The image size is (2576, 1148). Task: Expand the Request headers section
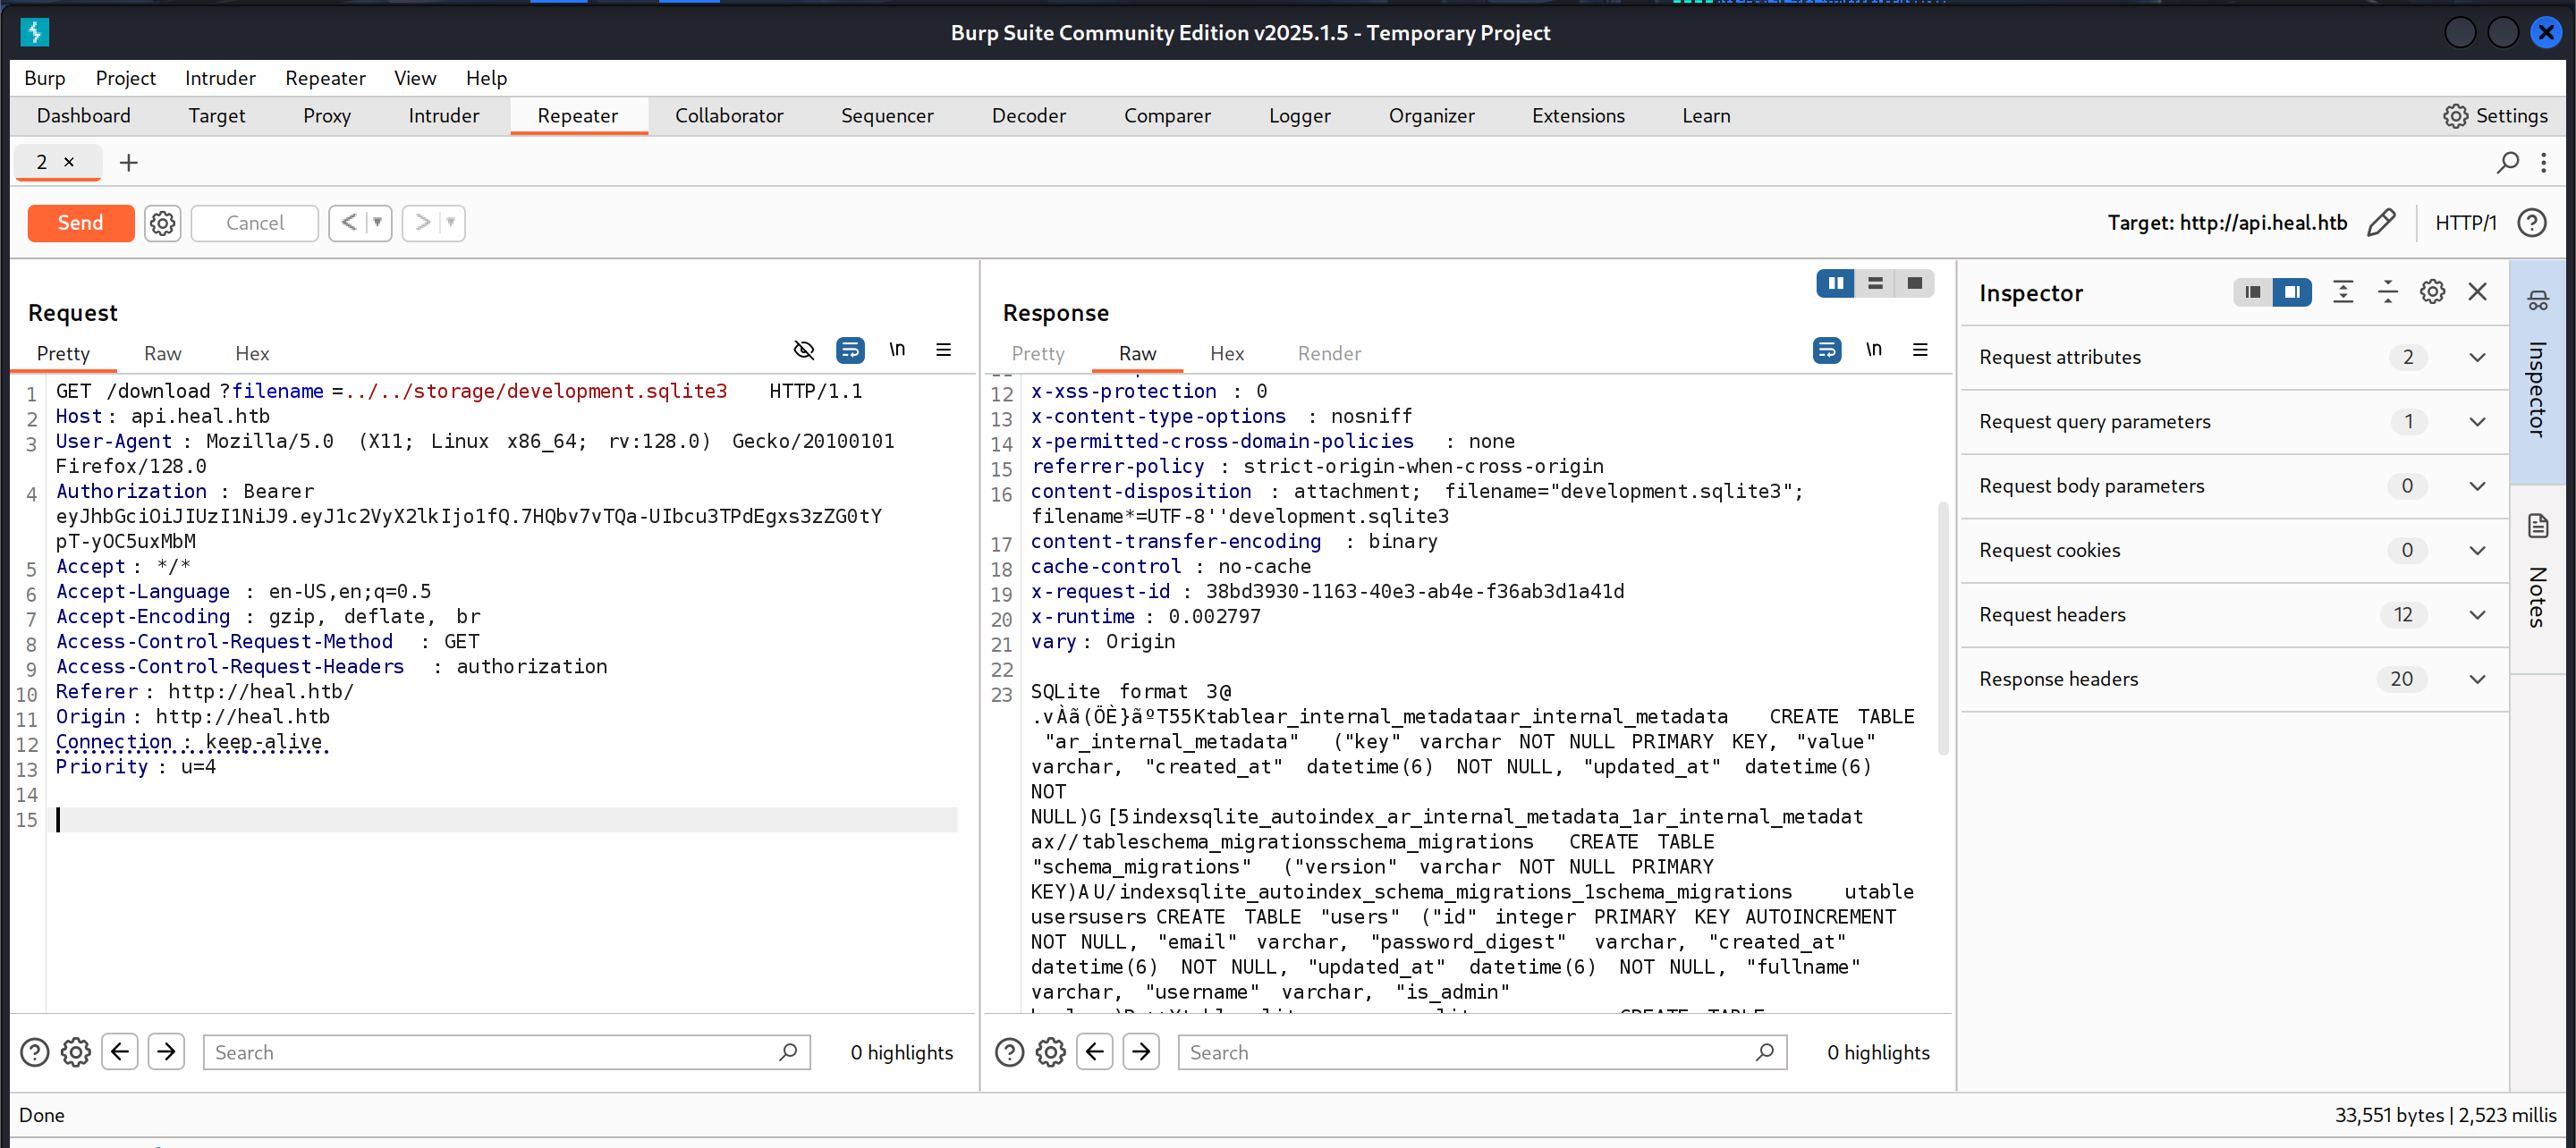click(x=2477, y=615)
